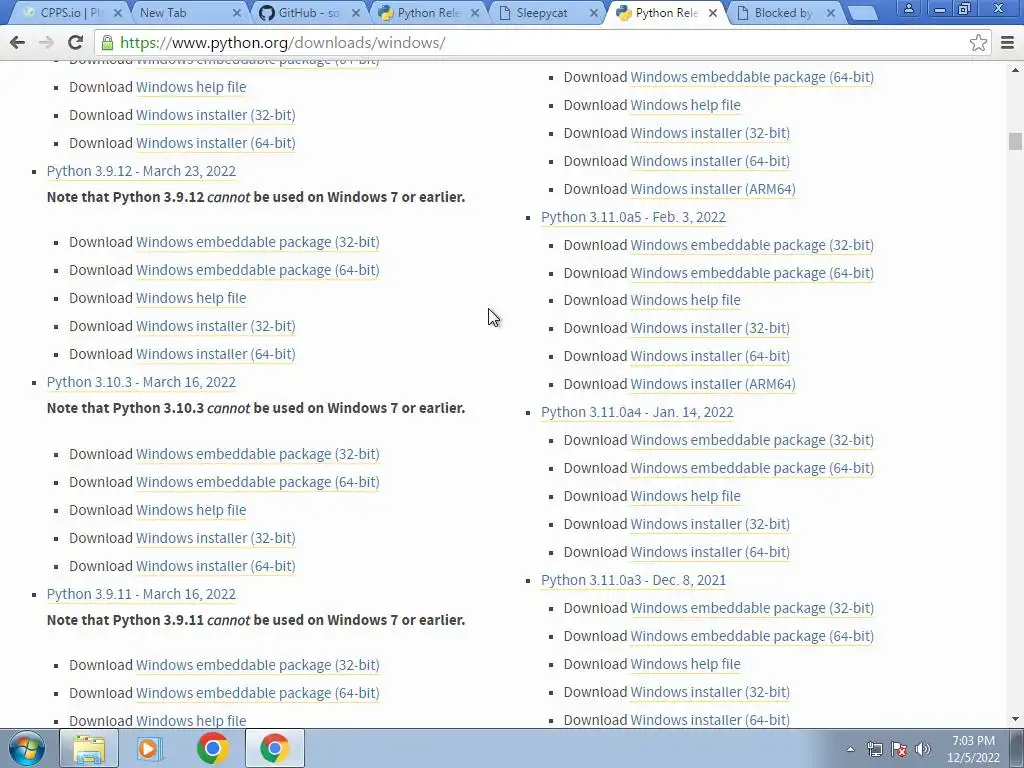Download 3.11.0a3 Windows help file
Image resolution: width=1024 pixels, height=768 pixels.
[685, 664]
